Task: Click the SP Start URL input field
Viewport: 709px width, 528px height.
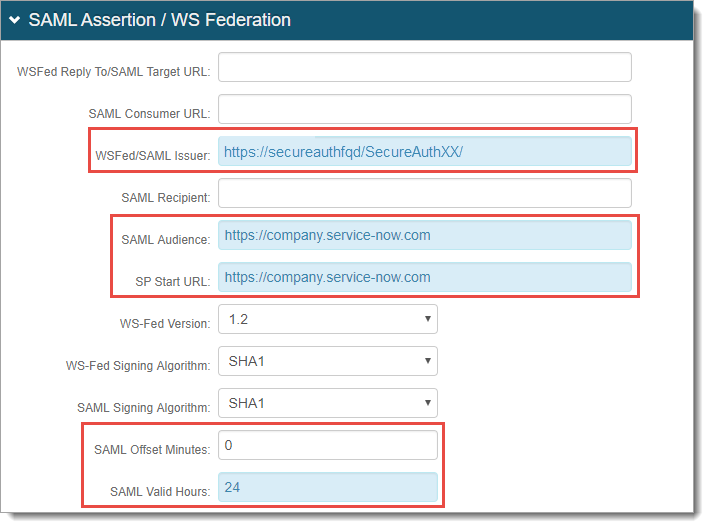Action: (x=424, y=277)
